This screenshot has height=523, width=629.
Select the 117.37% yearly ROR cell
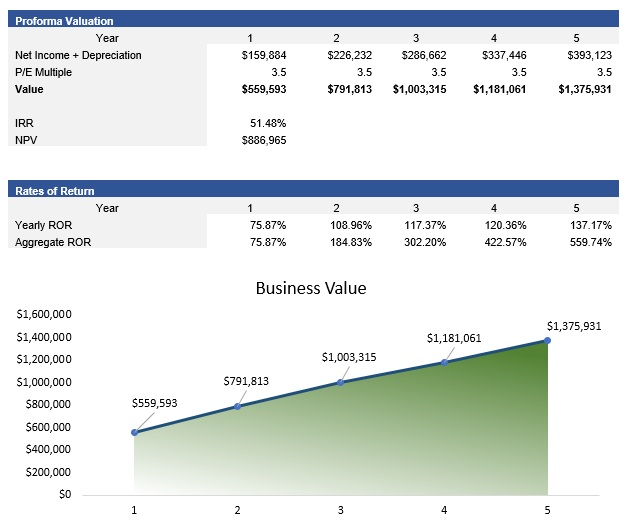[x=425, y=225]
